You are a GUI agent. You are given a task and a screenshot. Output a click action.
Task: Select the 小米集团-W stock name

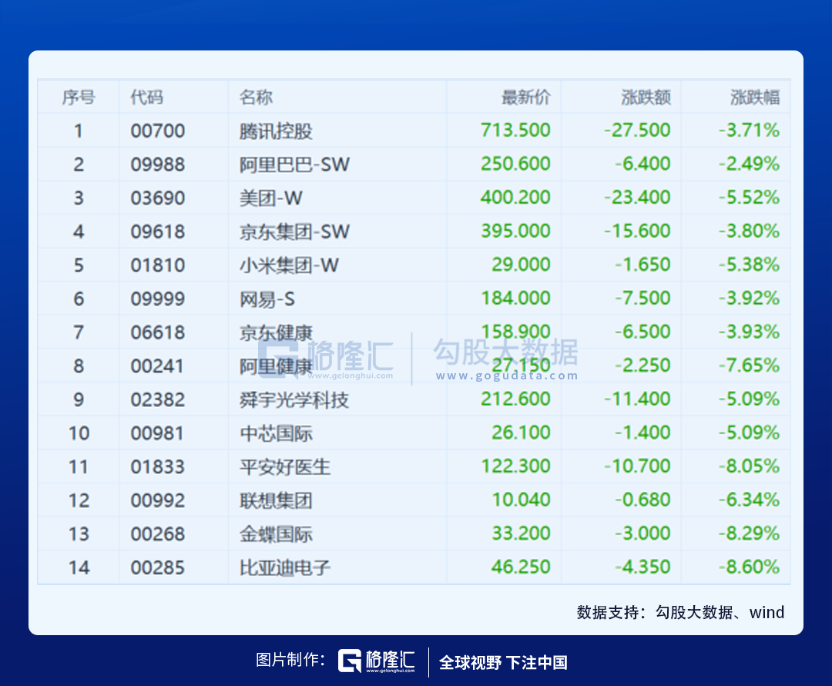[x=290, y=265]
